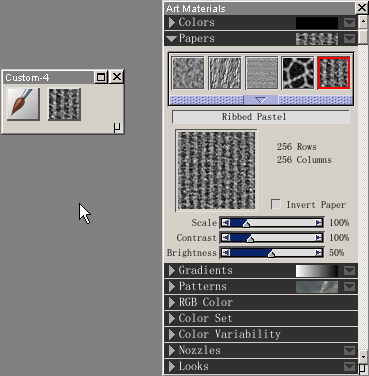Expand the Patterns section
Image resolution: width=369 pixels, height=376 pixels.
pyautogui.click(x=172, y=286)
